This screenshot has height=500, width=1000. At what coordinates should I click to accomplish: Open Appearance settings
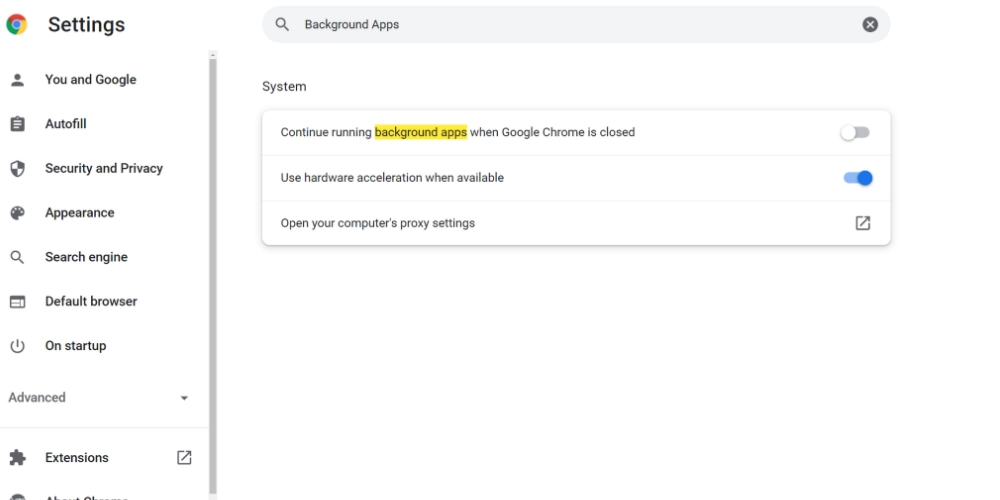tap(80, 213)
